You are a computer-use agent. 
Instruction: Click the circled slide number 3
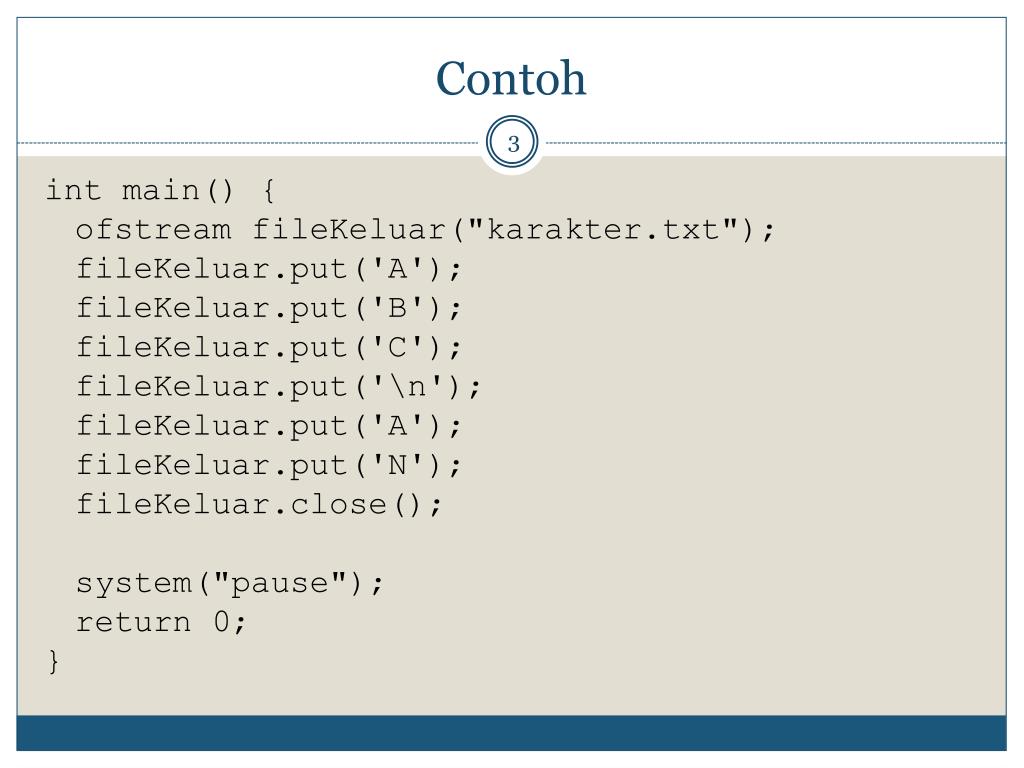[513, 142]
